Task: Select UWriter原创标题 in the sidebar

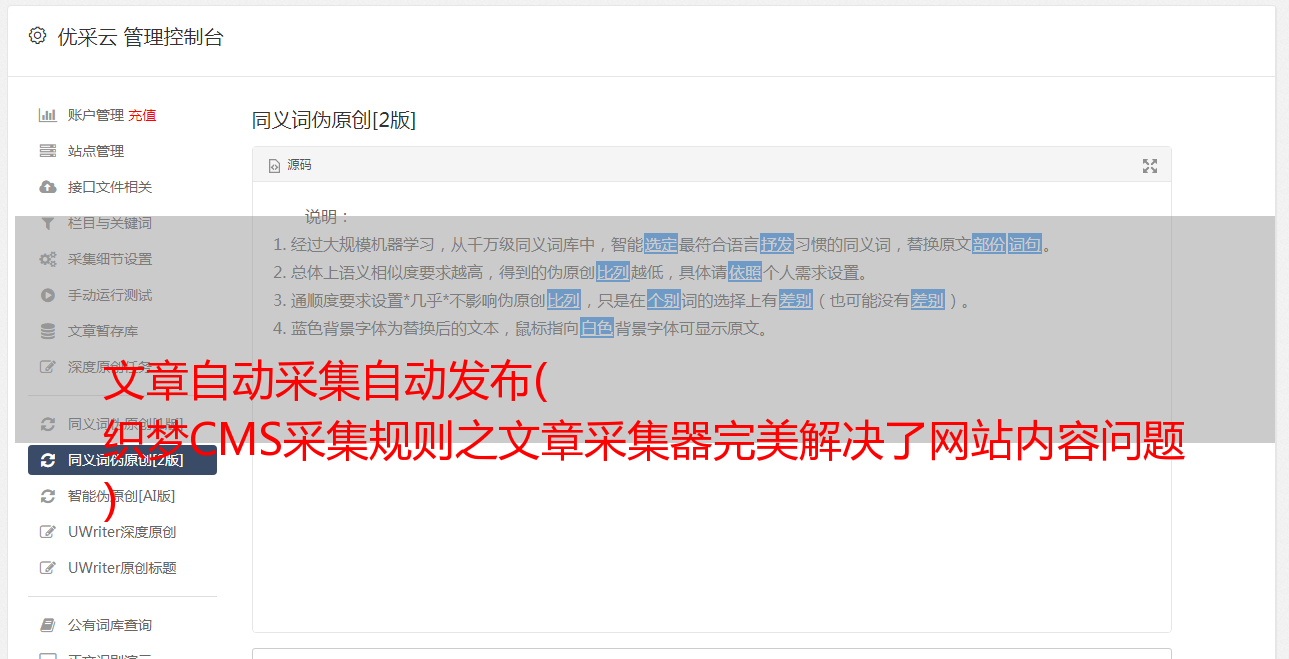Action: tap(122, 568)
